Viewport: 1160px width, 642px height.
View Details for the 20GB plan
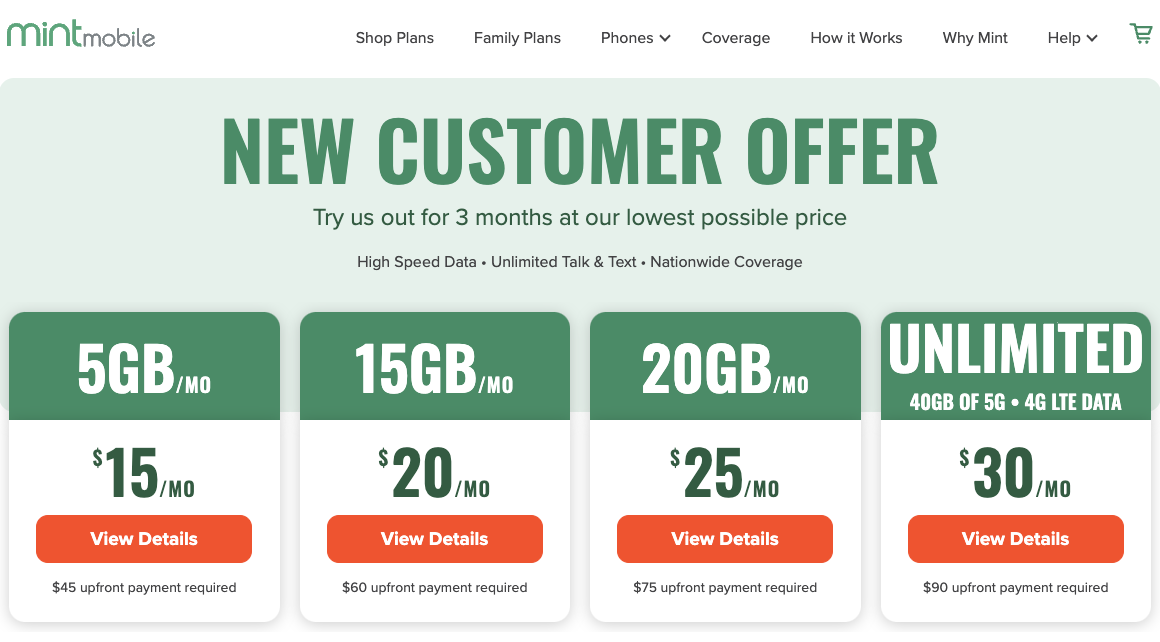[725, 539]
